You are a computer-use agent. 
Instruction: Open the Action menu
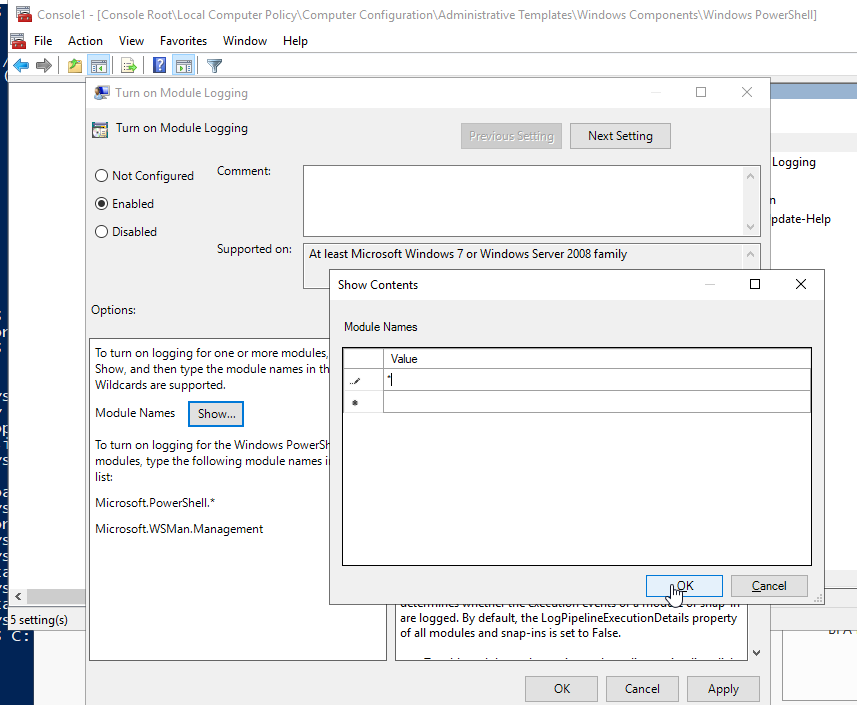tap(85, 41)
